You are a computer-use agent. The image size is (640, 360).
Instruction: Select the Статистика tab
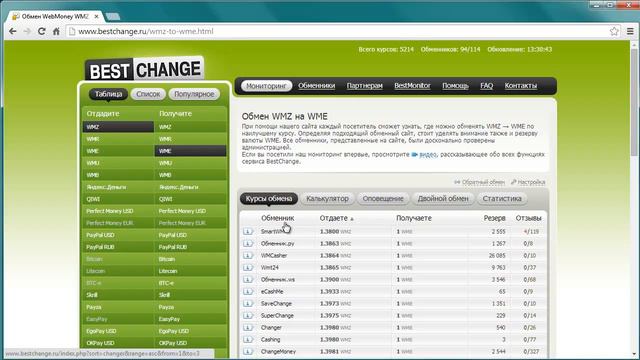click(x=502, y=199)
